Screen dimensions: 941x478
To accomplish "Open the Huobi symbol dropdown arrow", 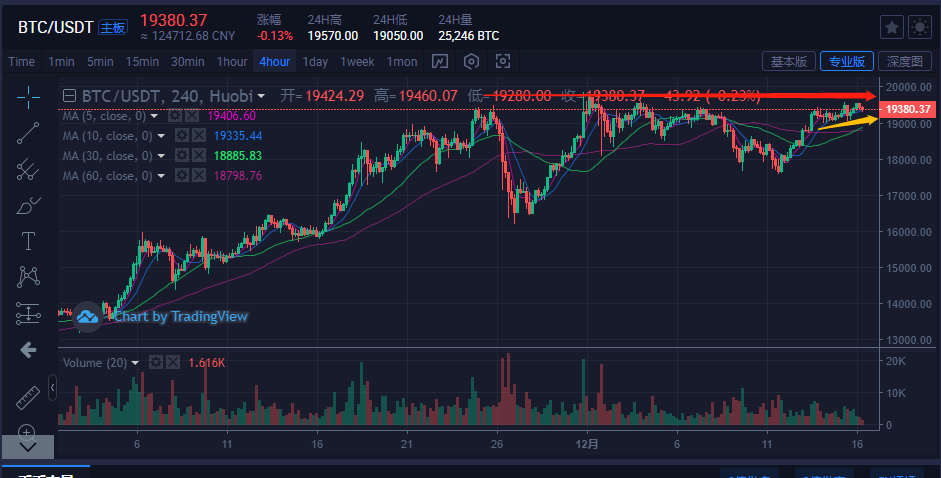I will (261, 96).
